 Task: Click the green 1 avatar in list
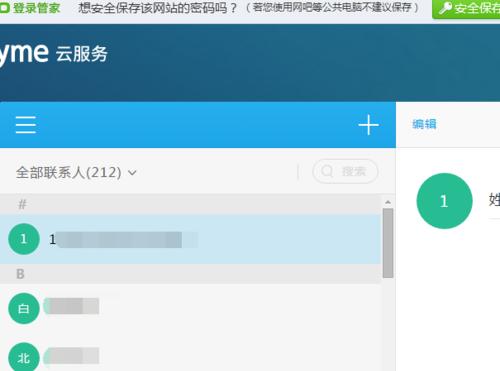click(x=24, y=239)
